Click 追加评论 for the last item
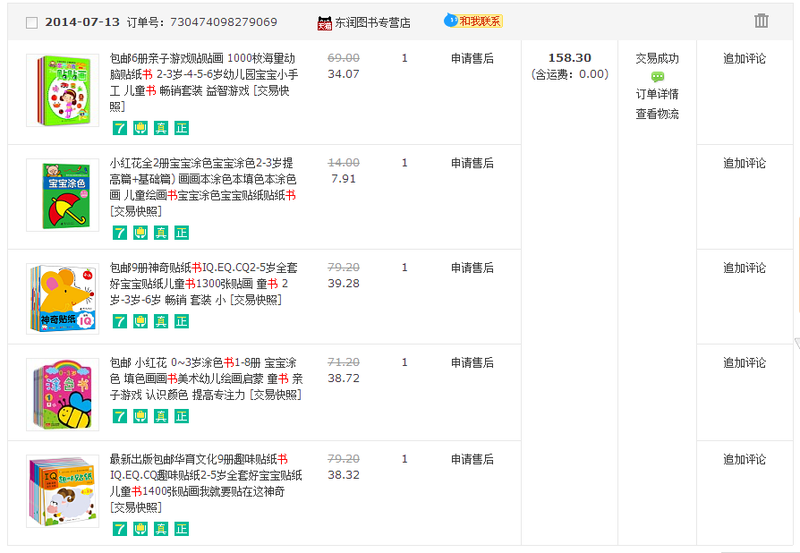The image size is (800, 553). pos(744,460)
